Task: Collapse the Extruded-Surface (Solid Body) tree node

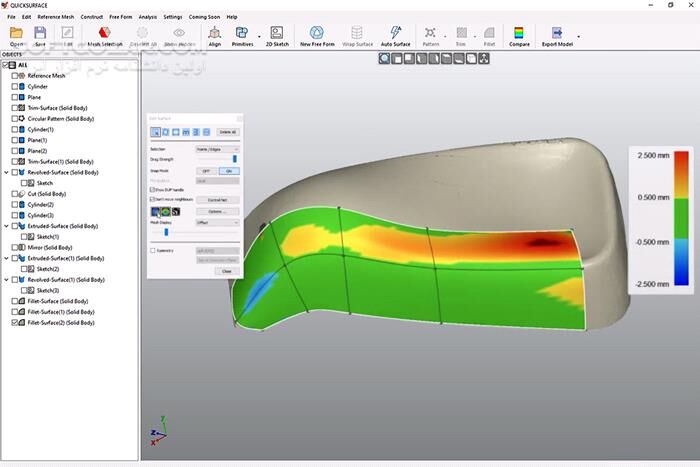Action: (8, 226)
